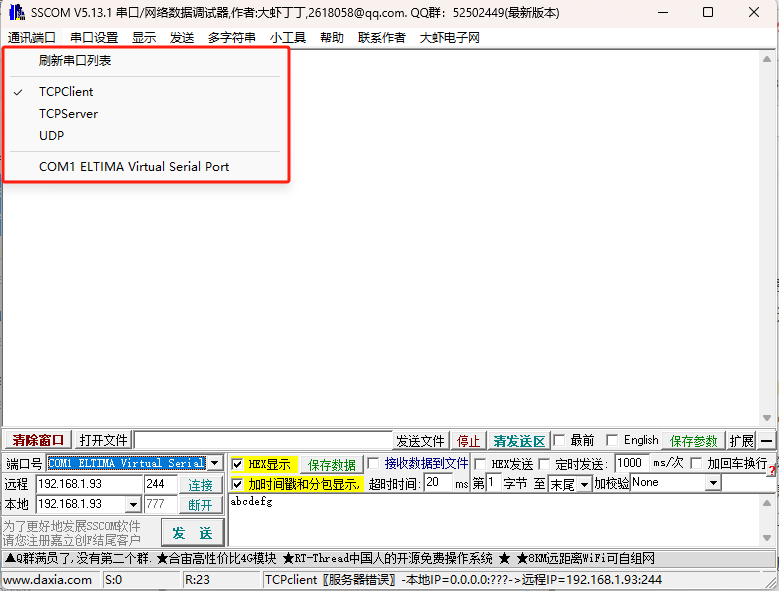
Task: Toggle the HEX显示 checkbox
Action: 237,464
